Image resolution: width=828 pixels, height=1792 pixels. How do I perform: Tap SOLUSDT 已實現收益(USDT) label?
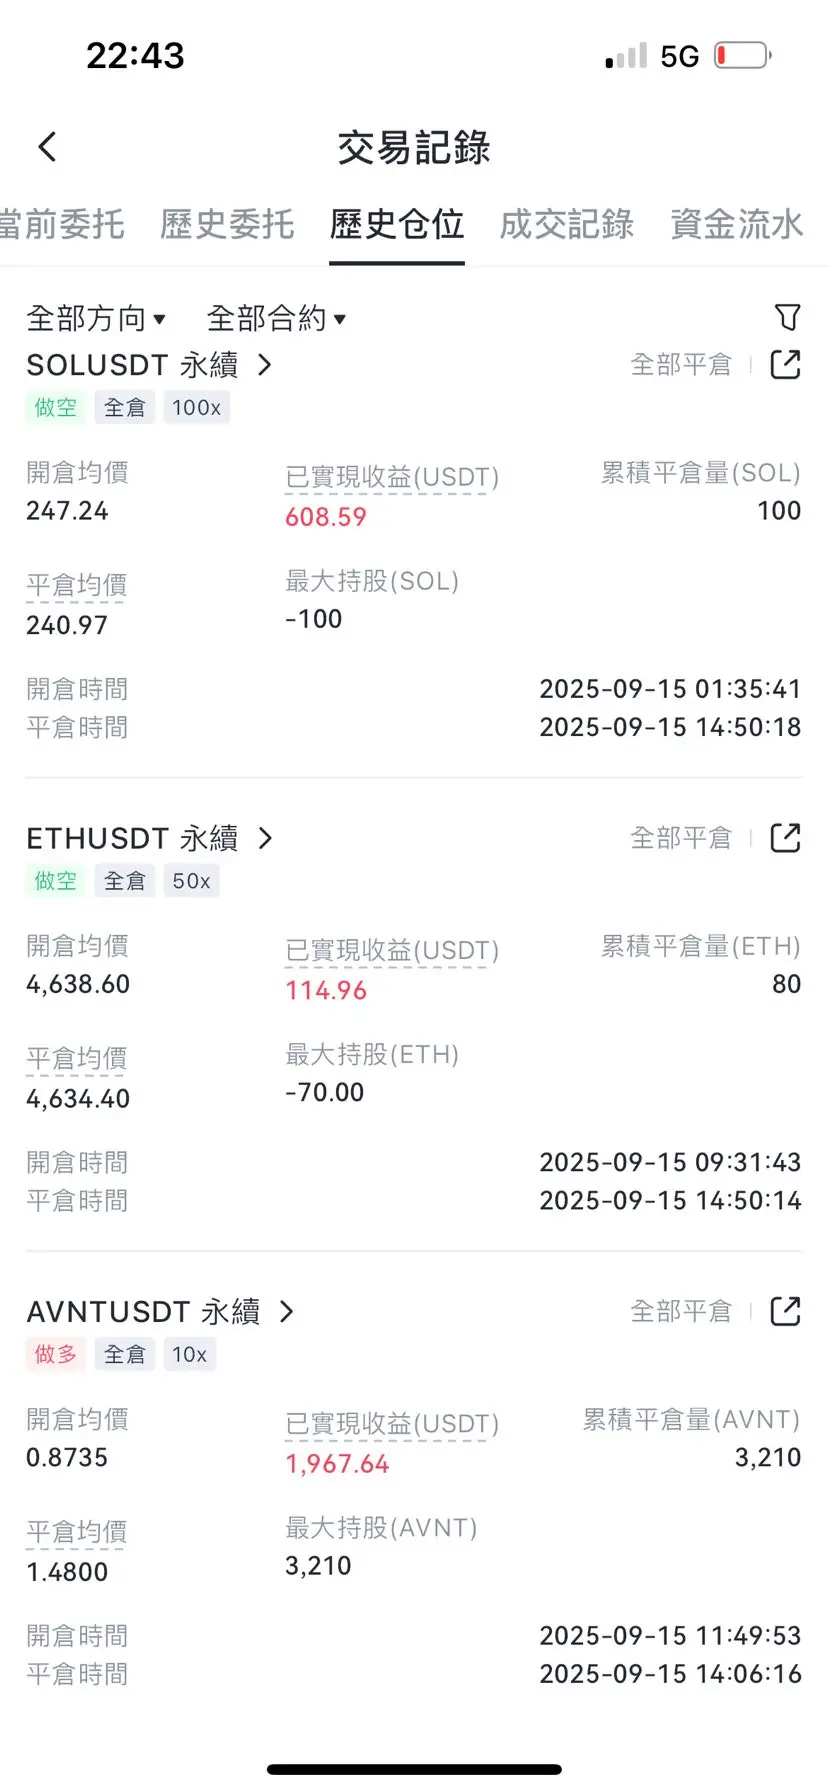click(392, 477)
